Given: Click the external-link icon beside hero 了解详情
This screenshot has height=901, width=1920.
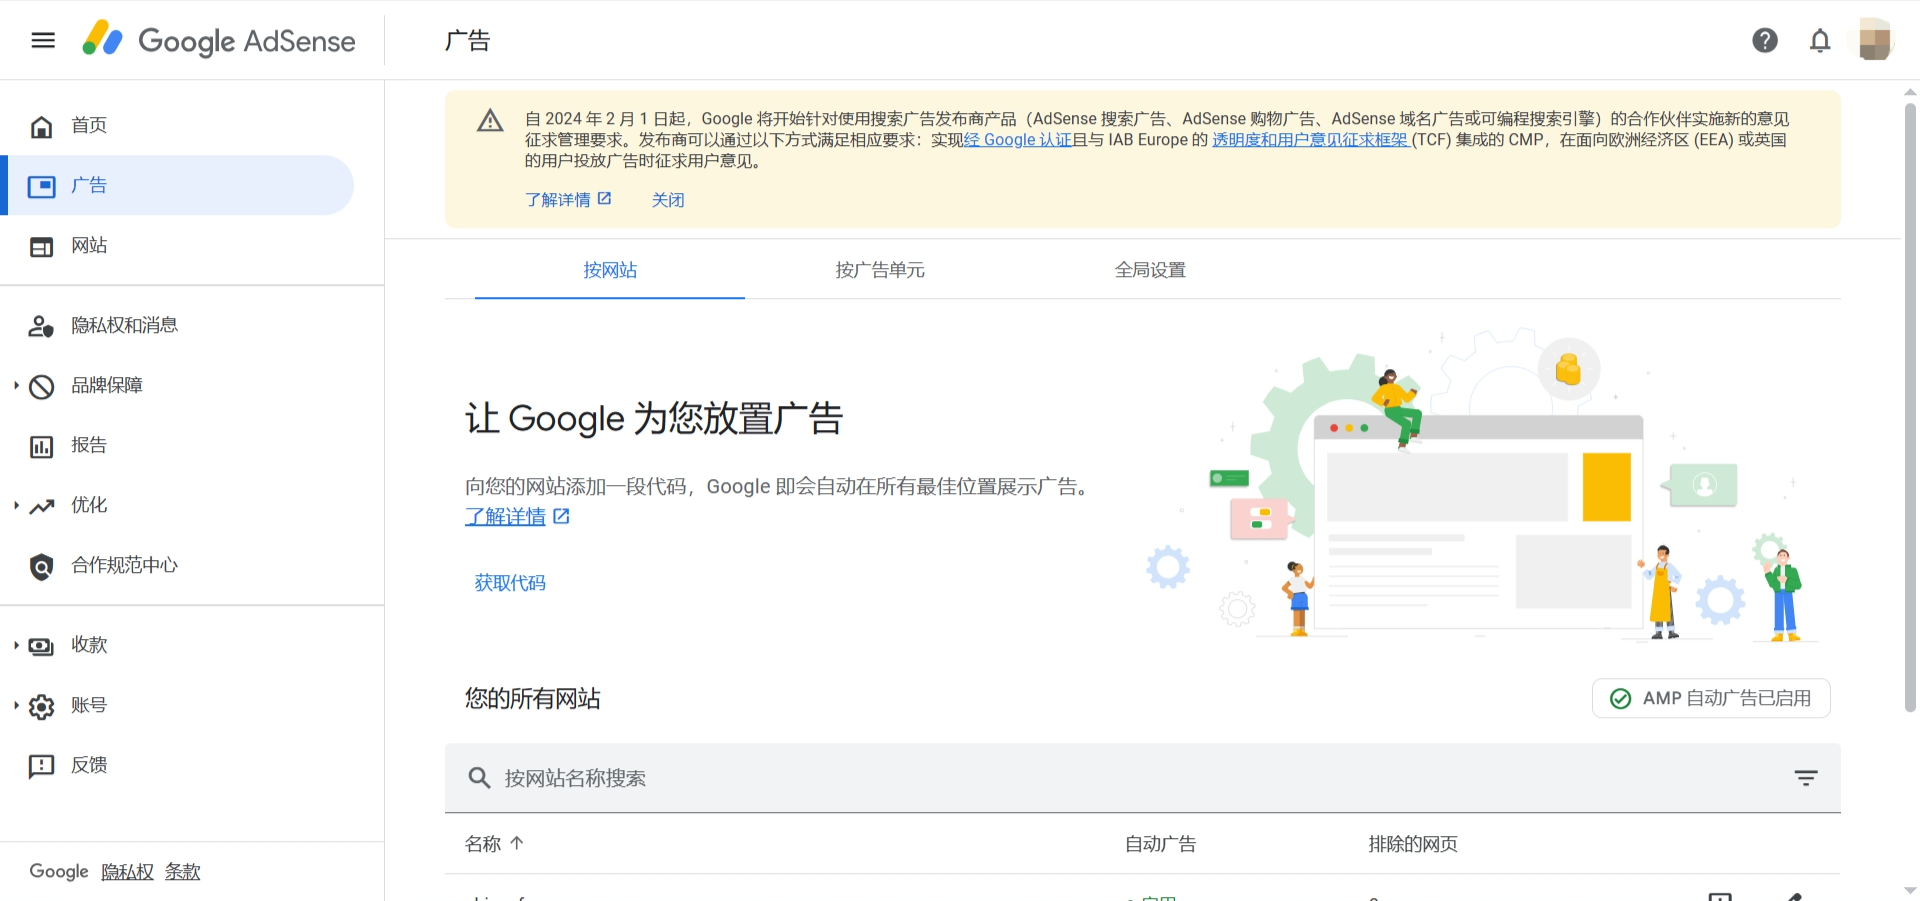Looking at the screenshot, I should [x=561, y=516].
